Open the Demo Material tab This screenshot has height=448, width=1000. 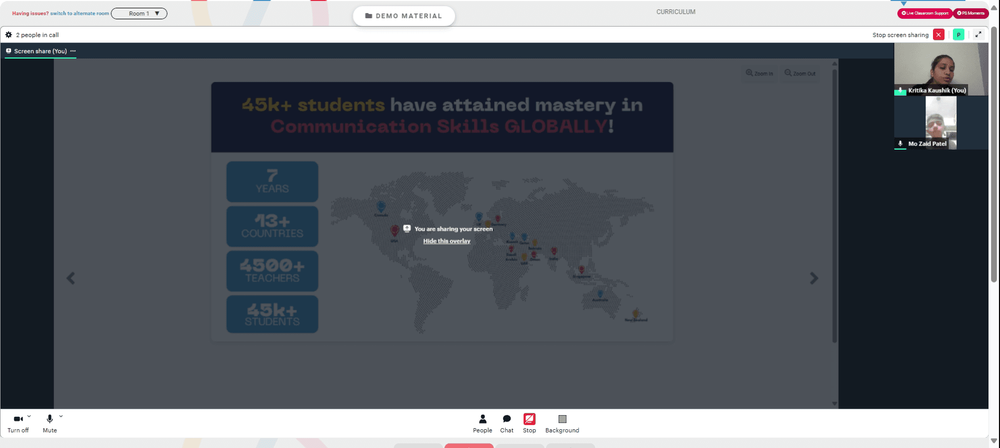404,16
